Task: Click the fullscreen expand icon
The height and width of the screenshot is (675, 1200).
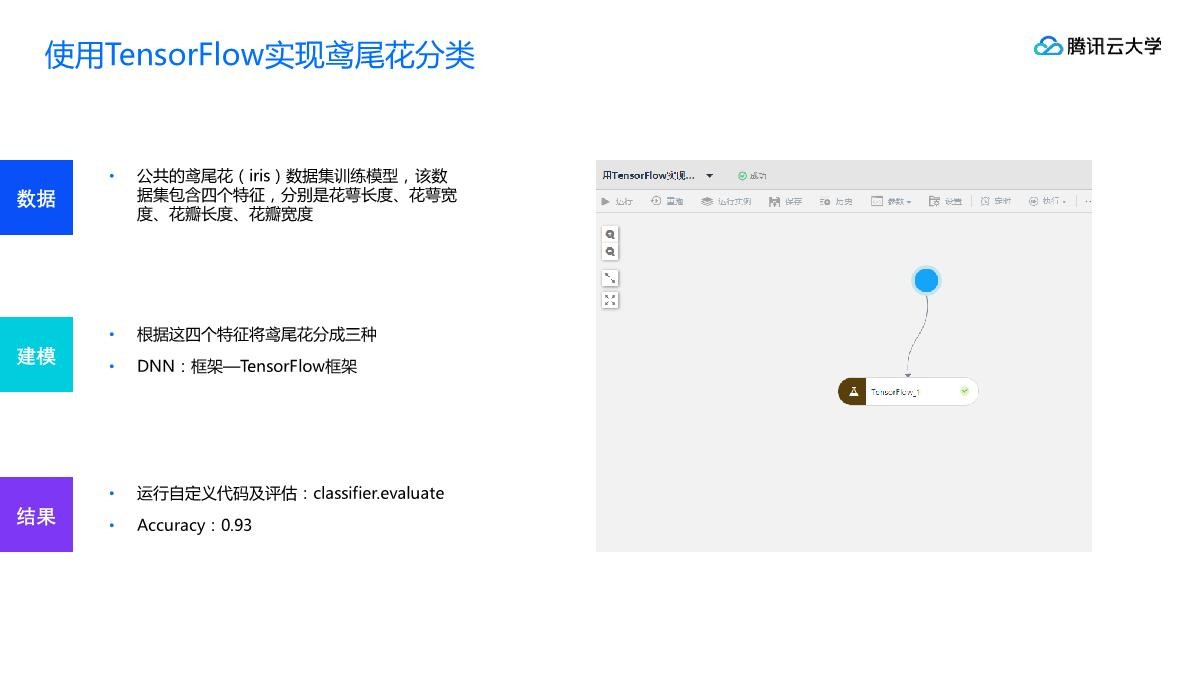Action: coord(610,300)
